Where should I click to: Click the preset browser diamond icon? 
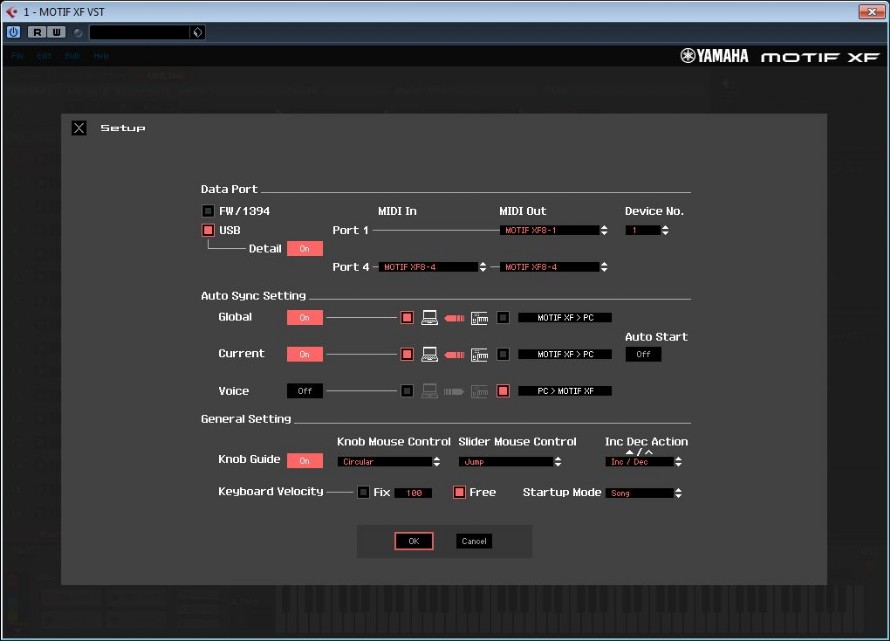[197, 32]
